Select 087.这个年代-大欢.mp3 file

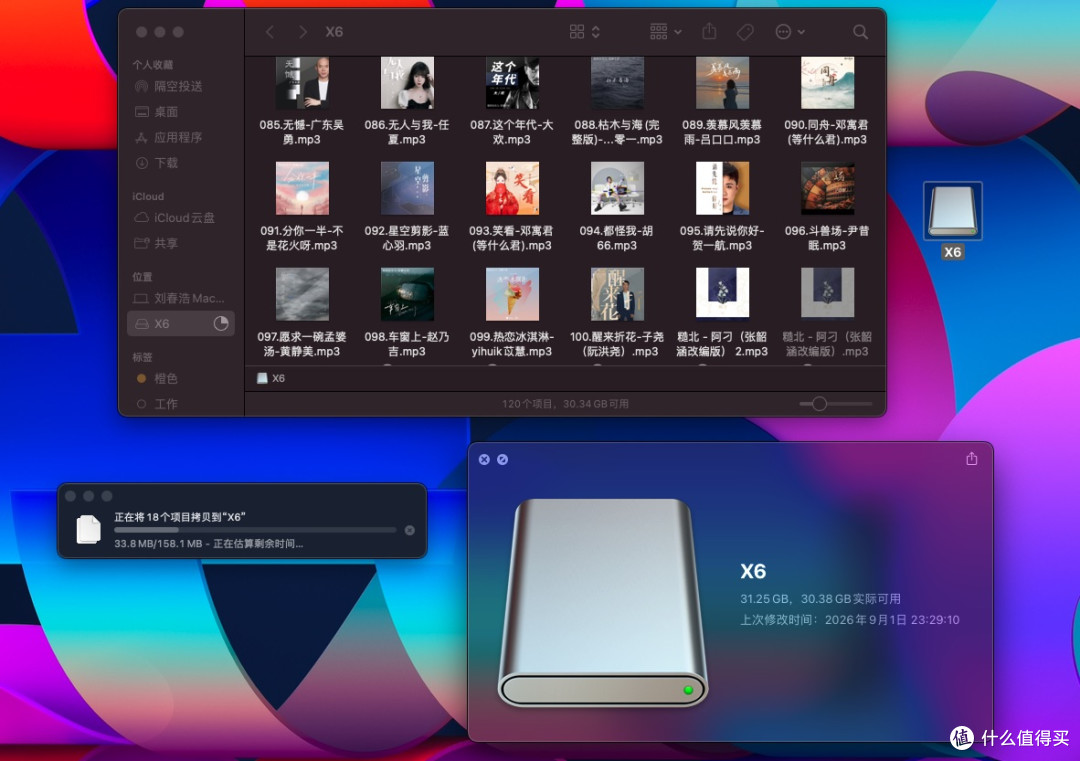point(512,101)
